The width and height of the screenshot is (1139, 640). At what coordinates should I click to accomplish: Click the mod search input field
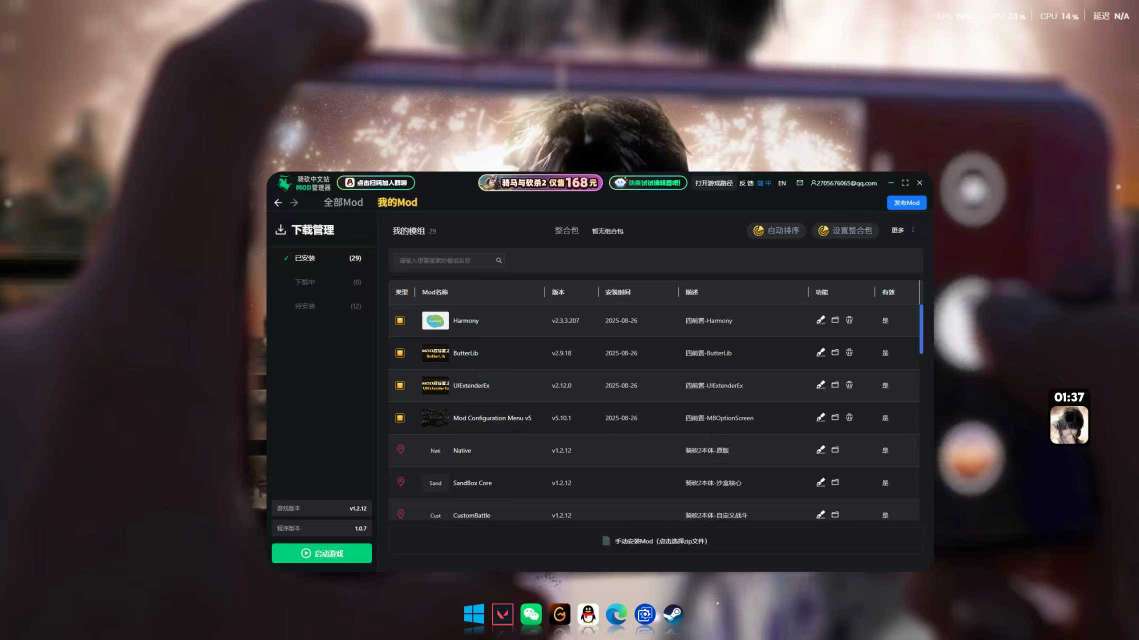pos(448,261)
